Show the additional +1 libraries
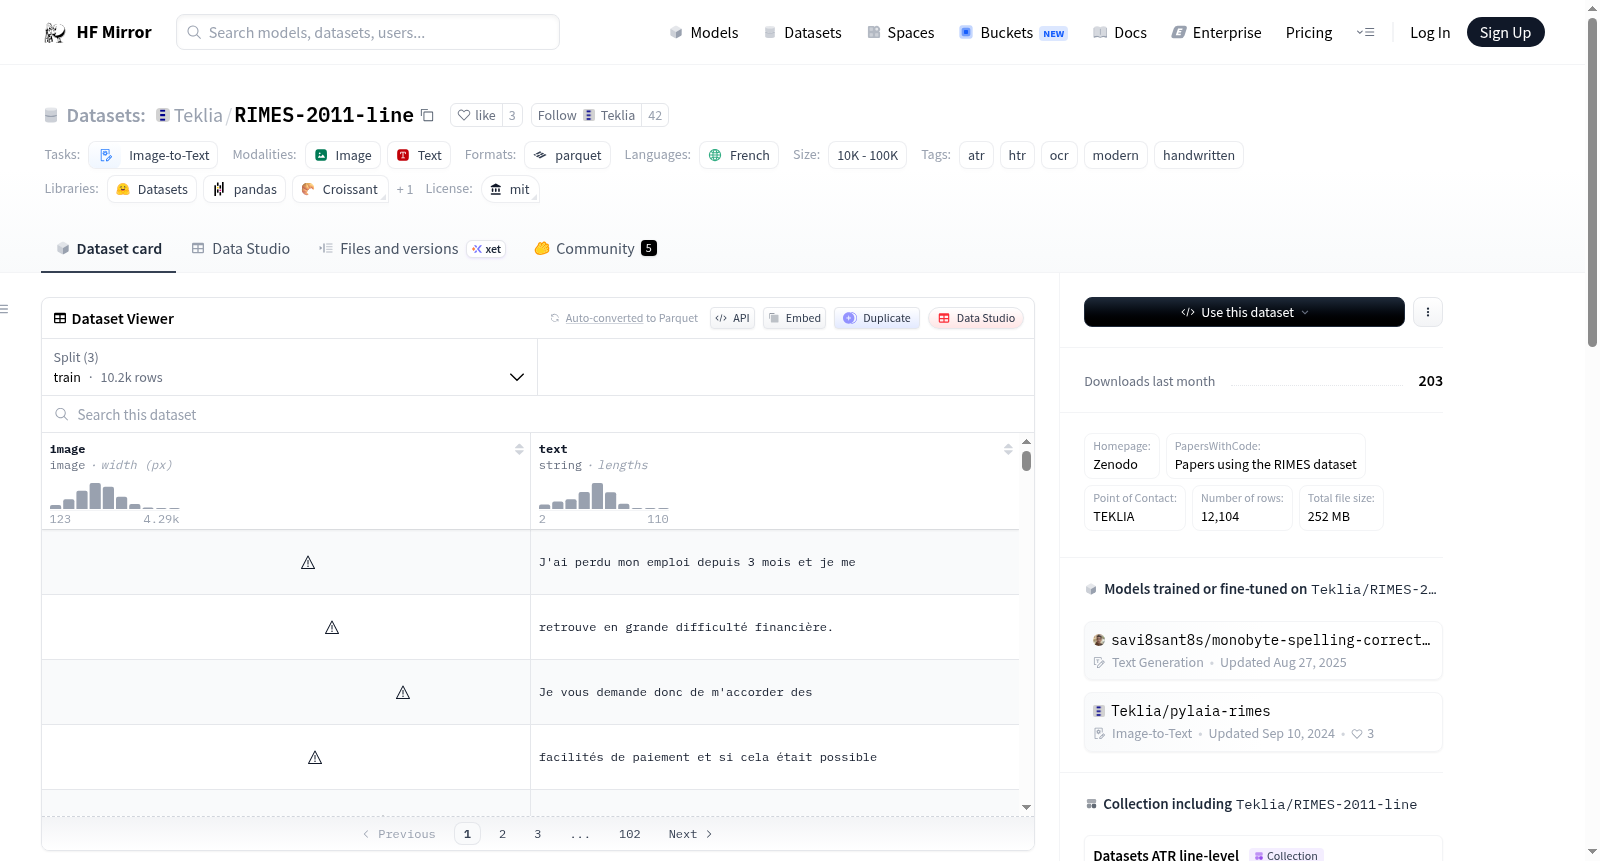Screen dimensions: 1600x861 [x=404, y=189]
